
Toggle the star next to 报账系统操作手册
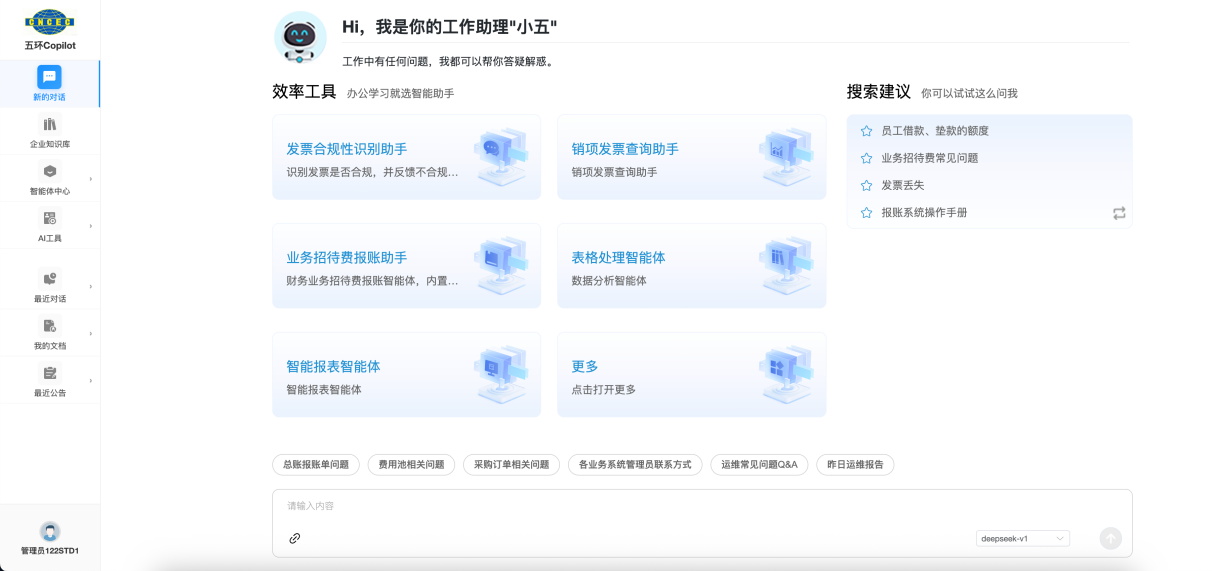(x=866, y=213)
